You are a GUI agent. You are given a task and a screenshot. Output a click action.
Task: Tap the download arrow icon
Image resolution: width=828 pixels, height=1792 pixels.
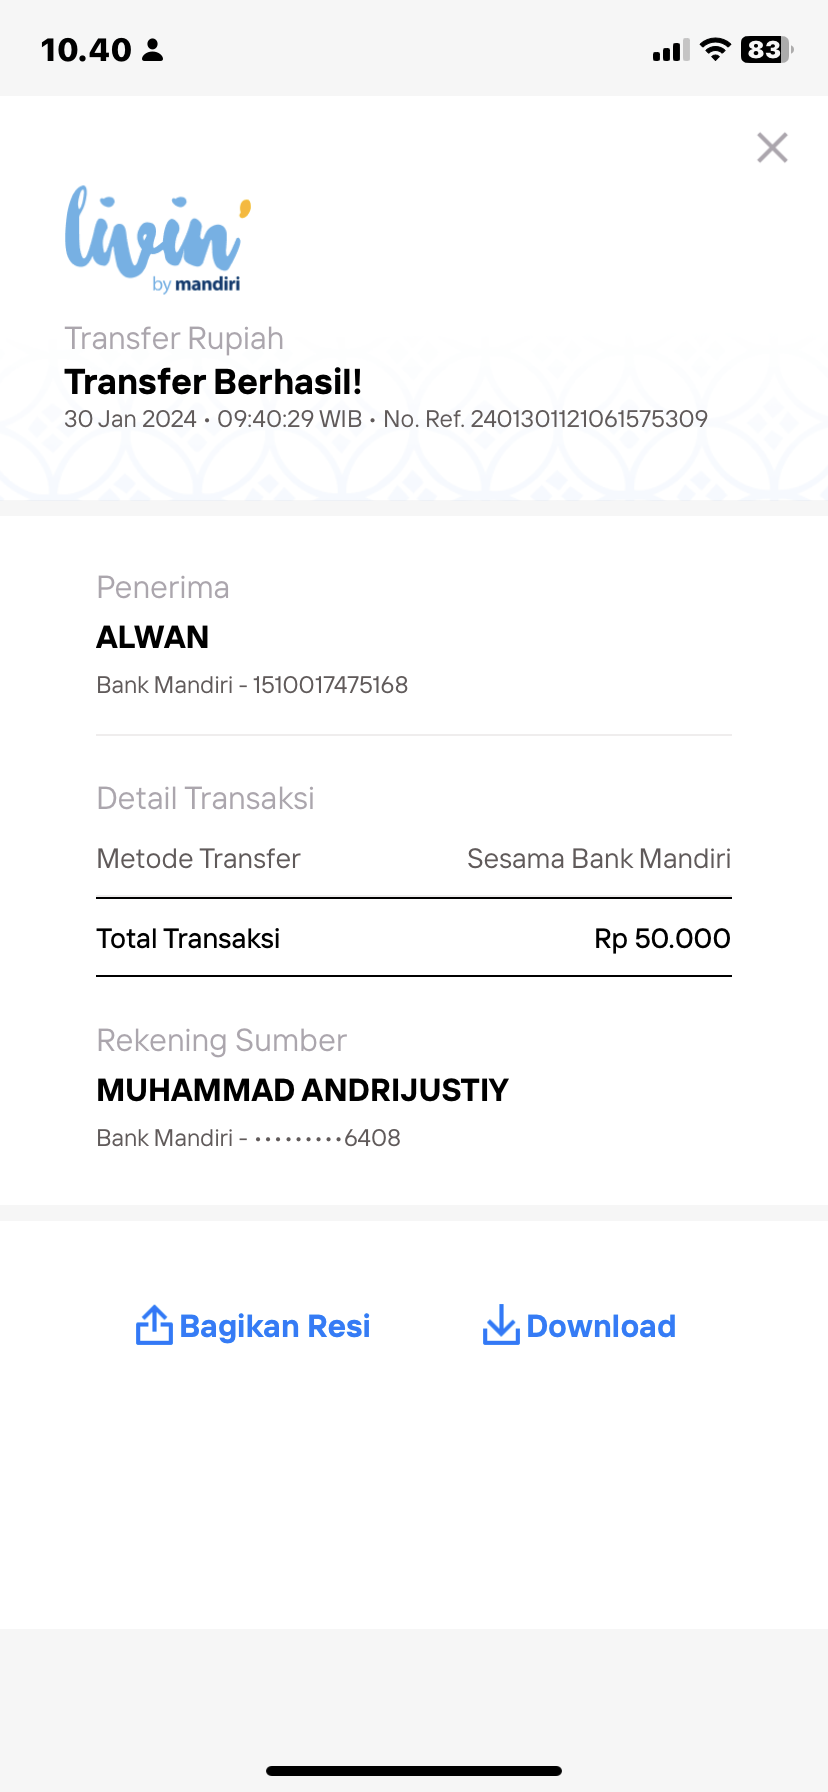point(501,1325)
